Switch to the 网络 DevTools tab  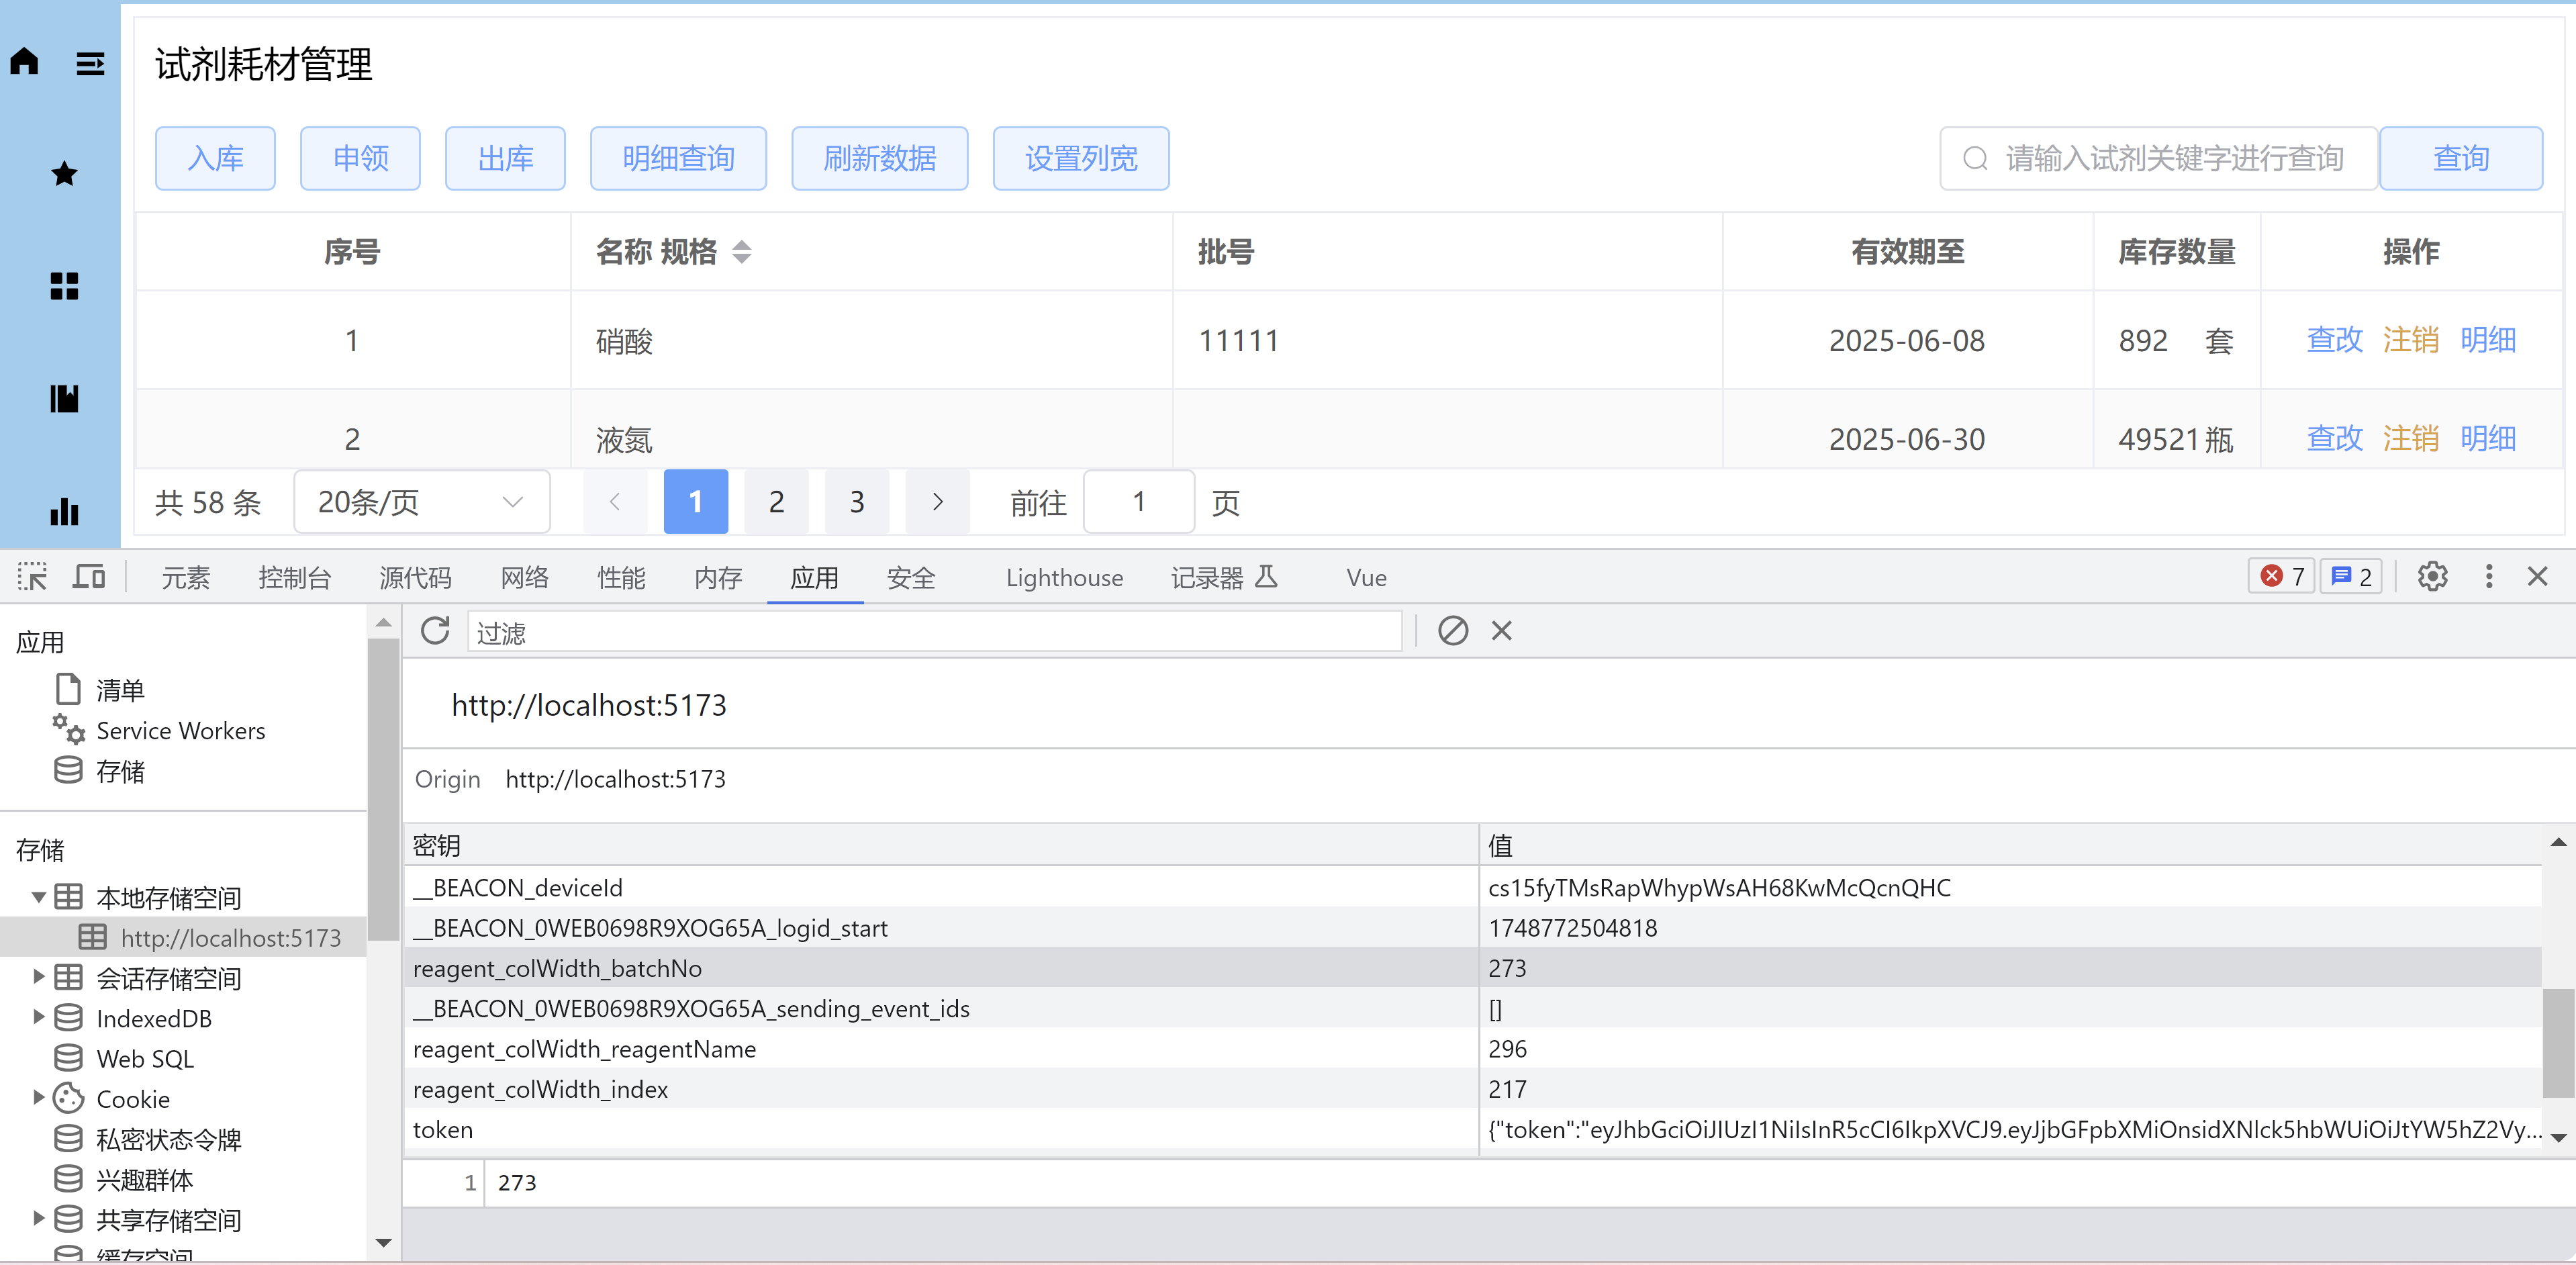pyautogui.click(x=524, y=578)
